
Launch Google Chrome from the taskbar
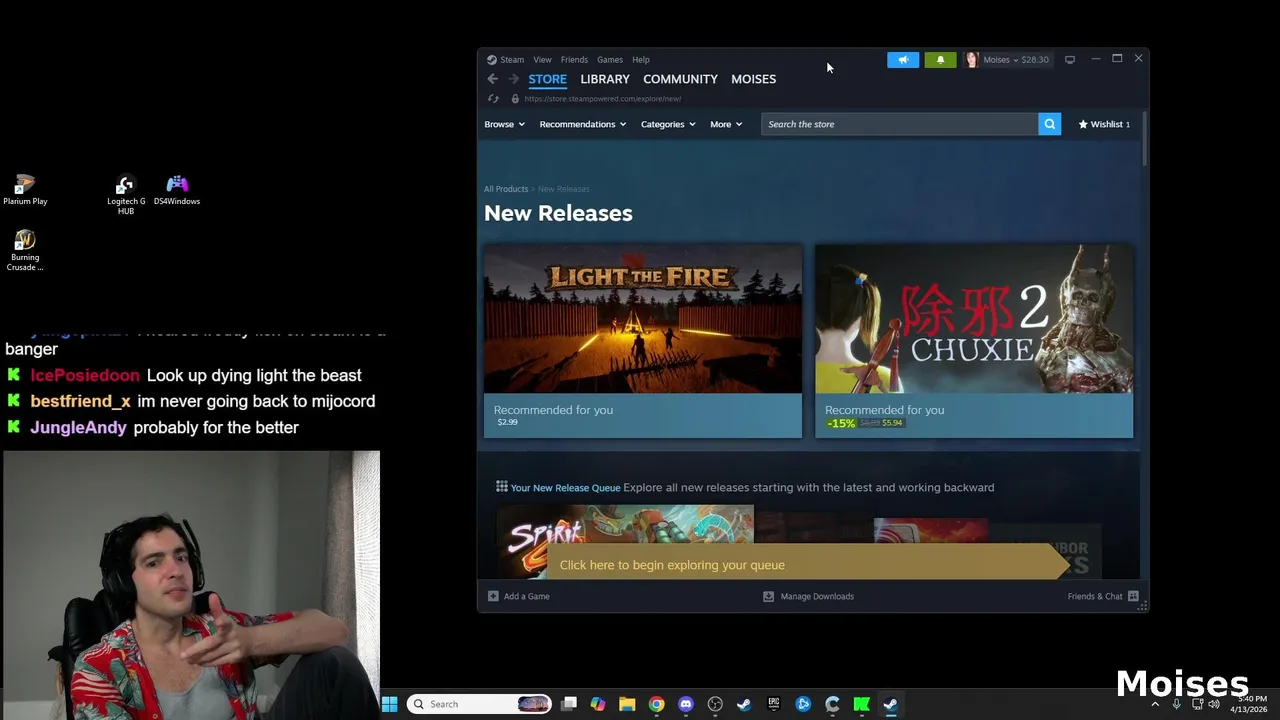coord(656,704)
